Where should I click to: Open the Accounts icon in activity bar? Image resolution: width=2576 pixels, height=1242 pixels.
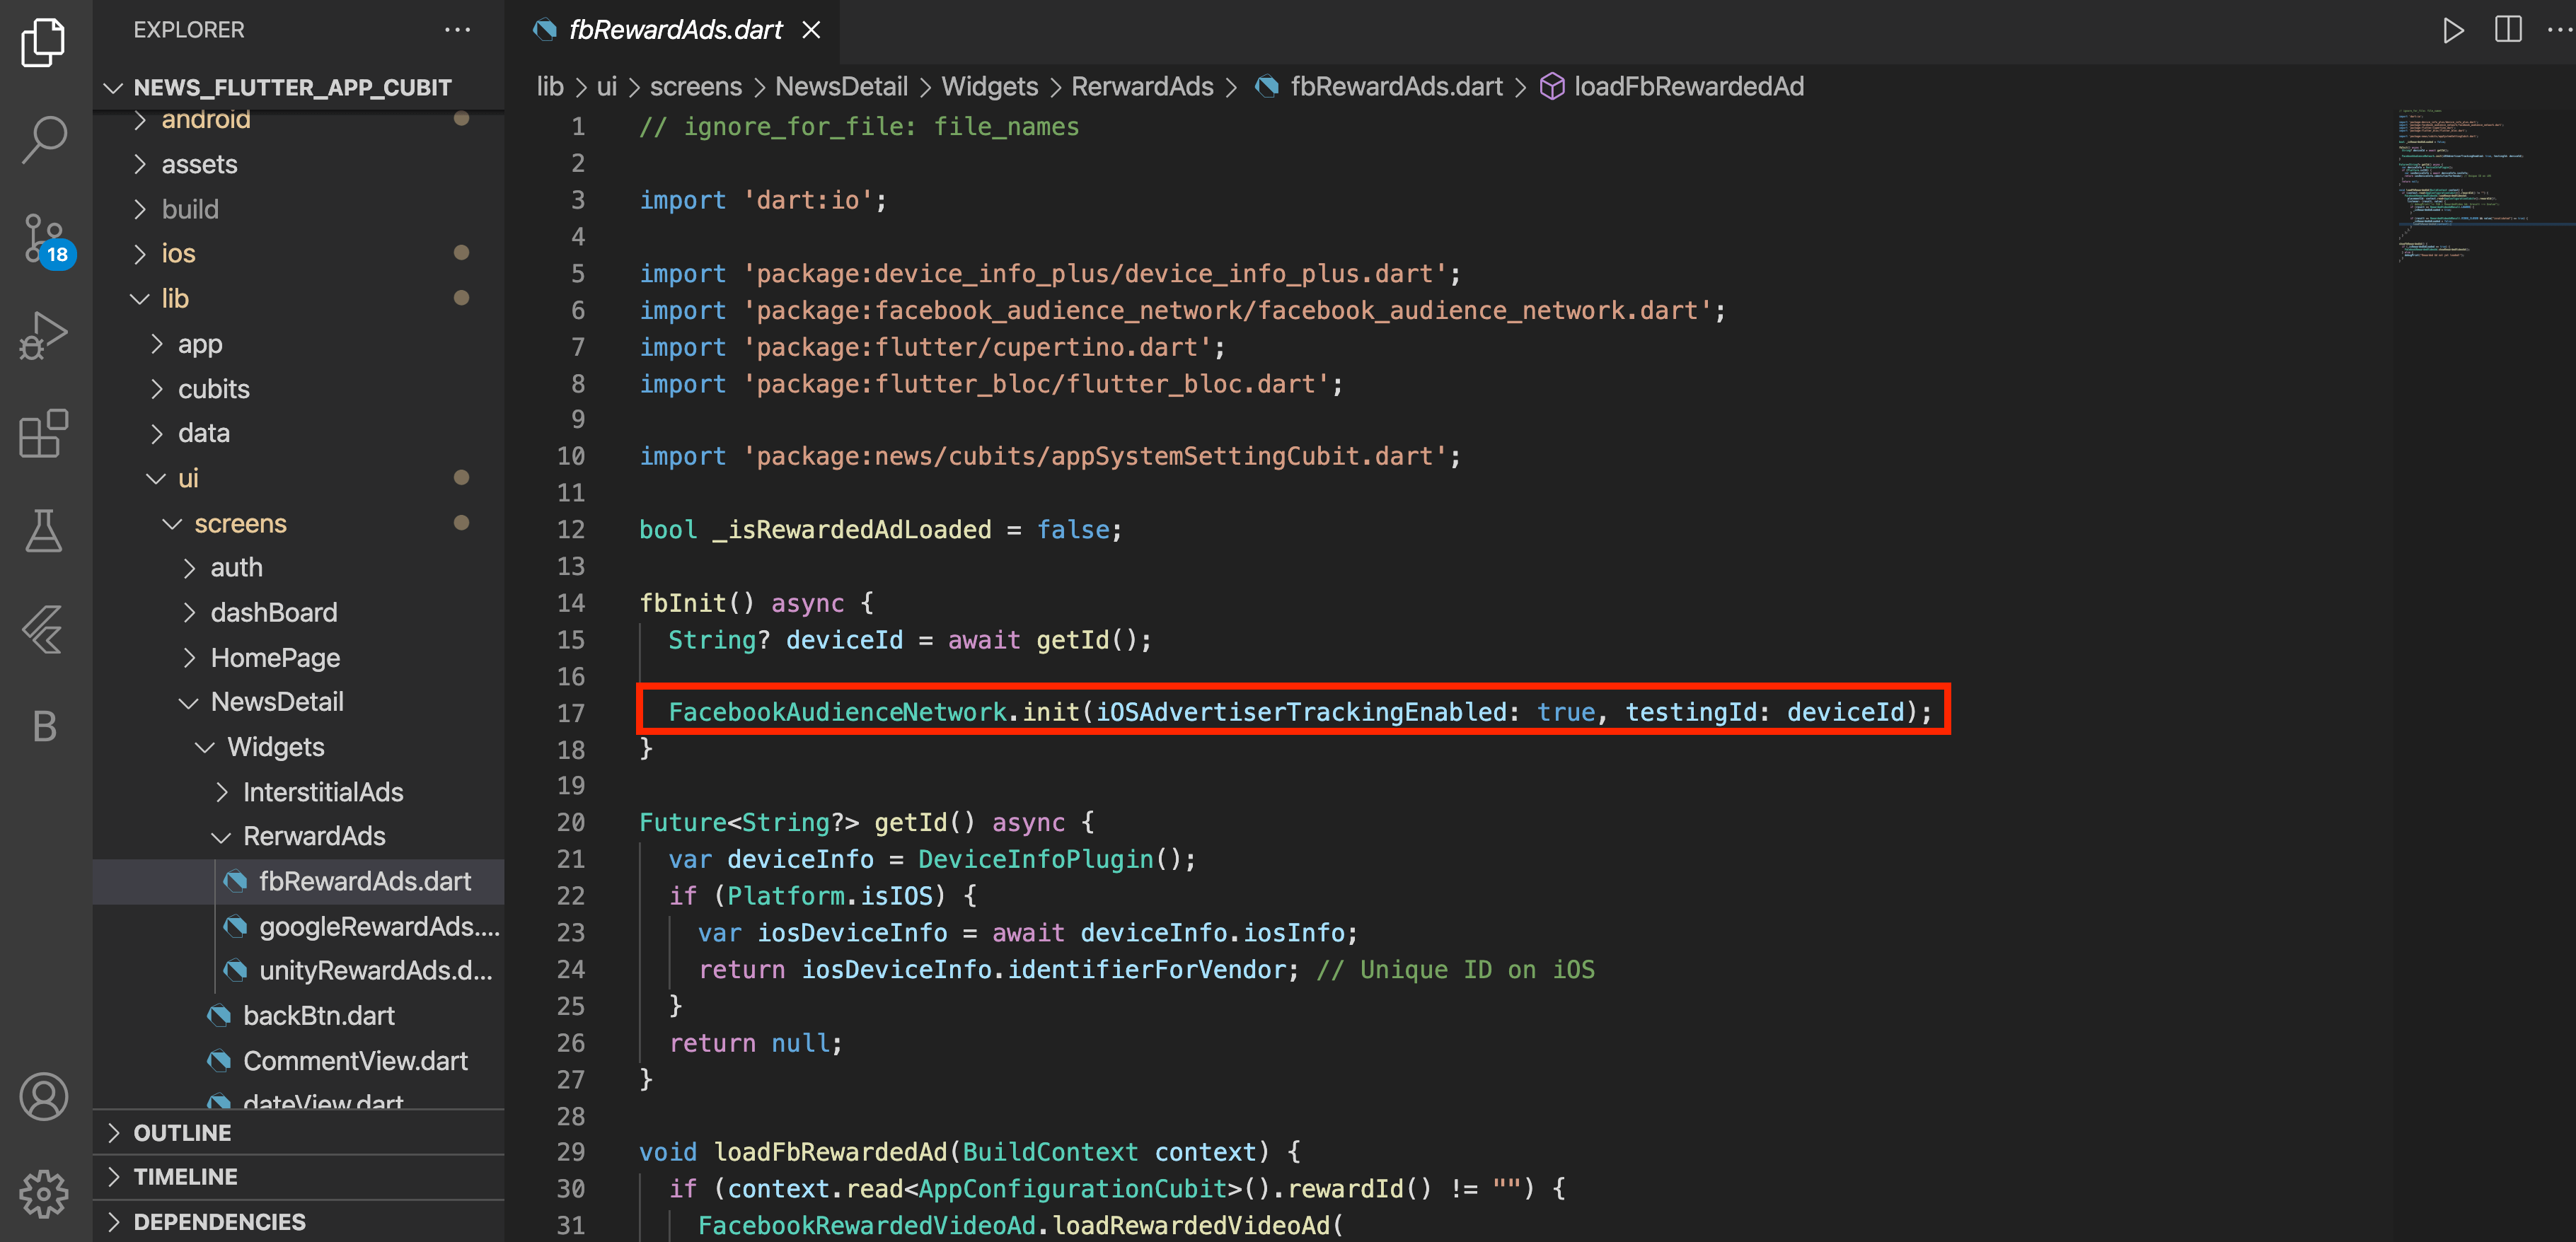tap(44, 1097)
